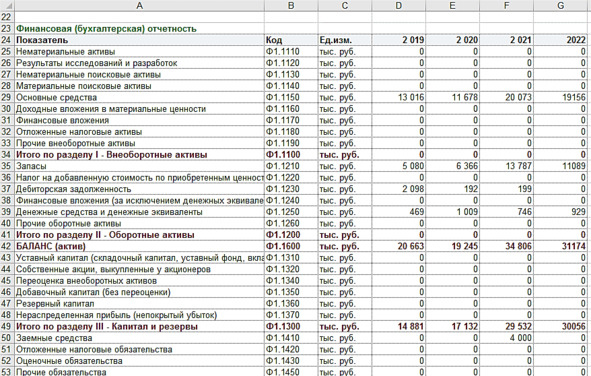The image size is (591, 376).
Task: Select cash value '929' for 2022
Action: tap(560, 212)
